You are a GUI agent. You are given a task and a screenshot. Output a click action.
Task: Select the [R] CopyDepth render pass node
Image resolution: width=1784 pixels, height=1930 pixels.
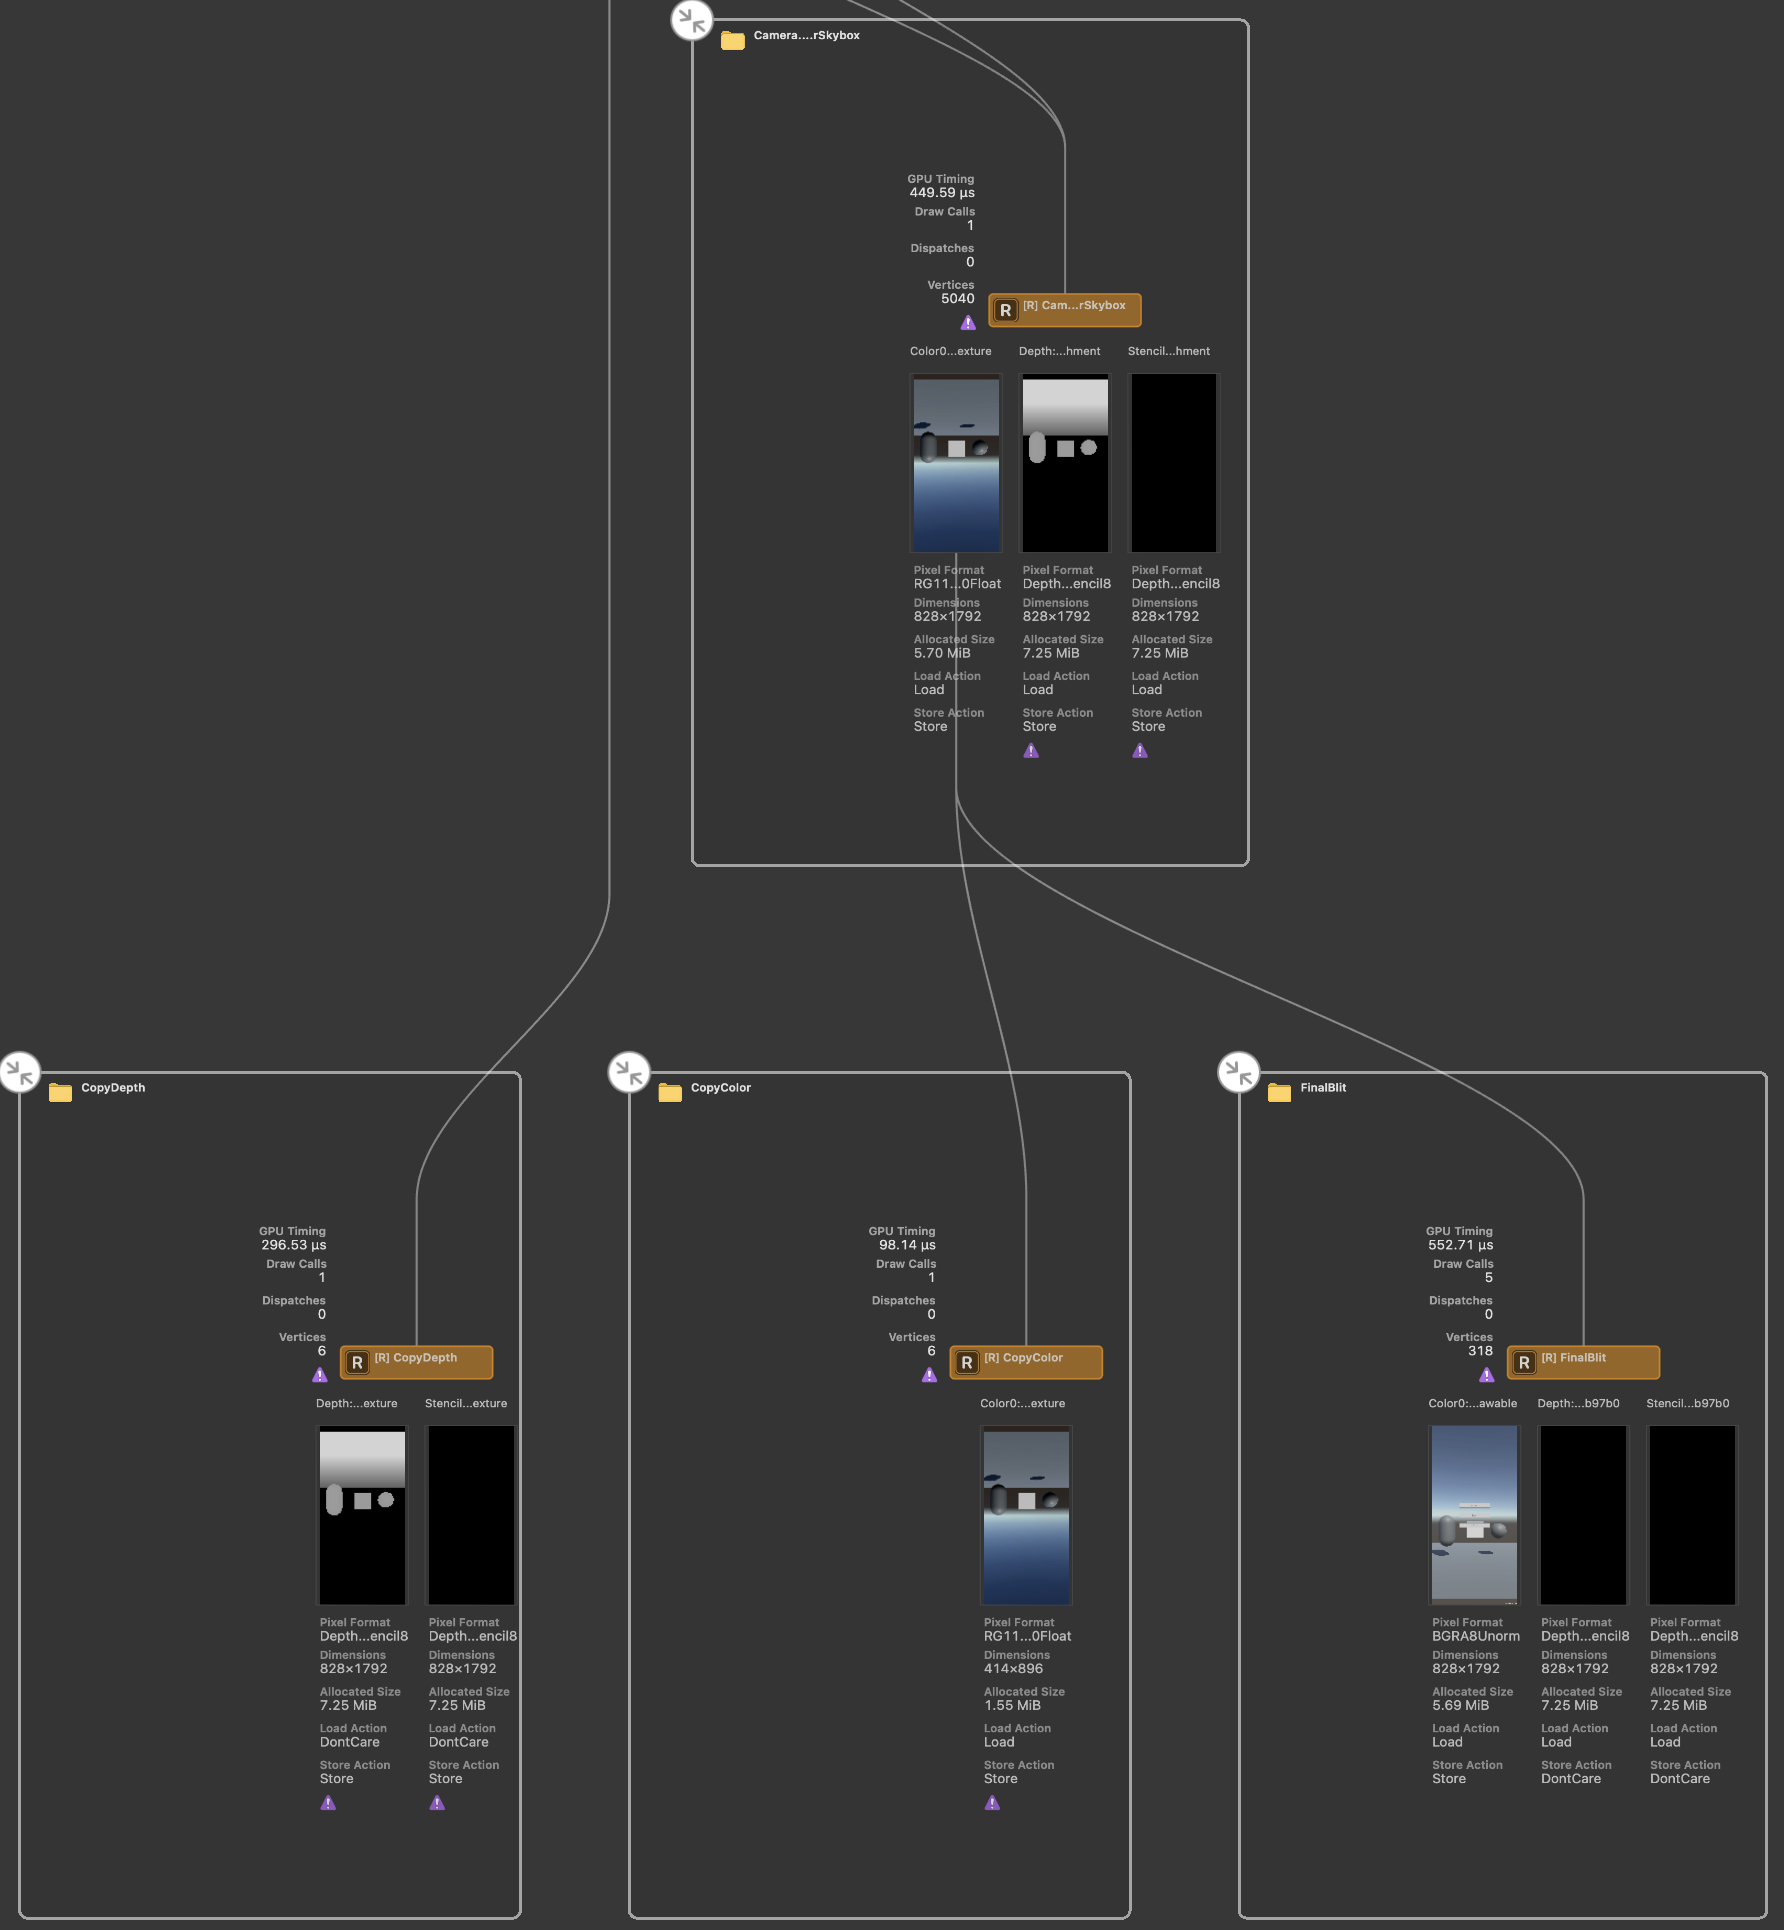click(416, 1362)
